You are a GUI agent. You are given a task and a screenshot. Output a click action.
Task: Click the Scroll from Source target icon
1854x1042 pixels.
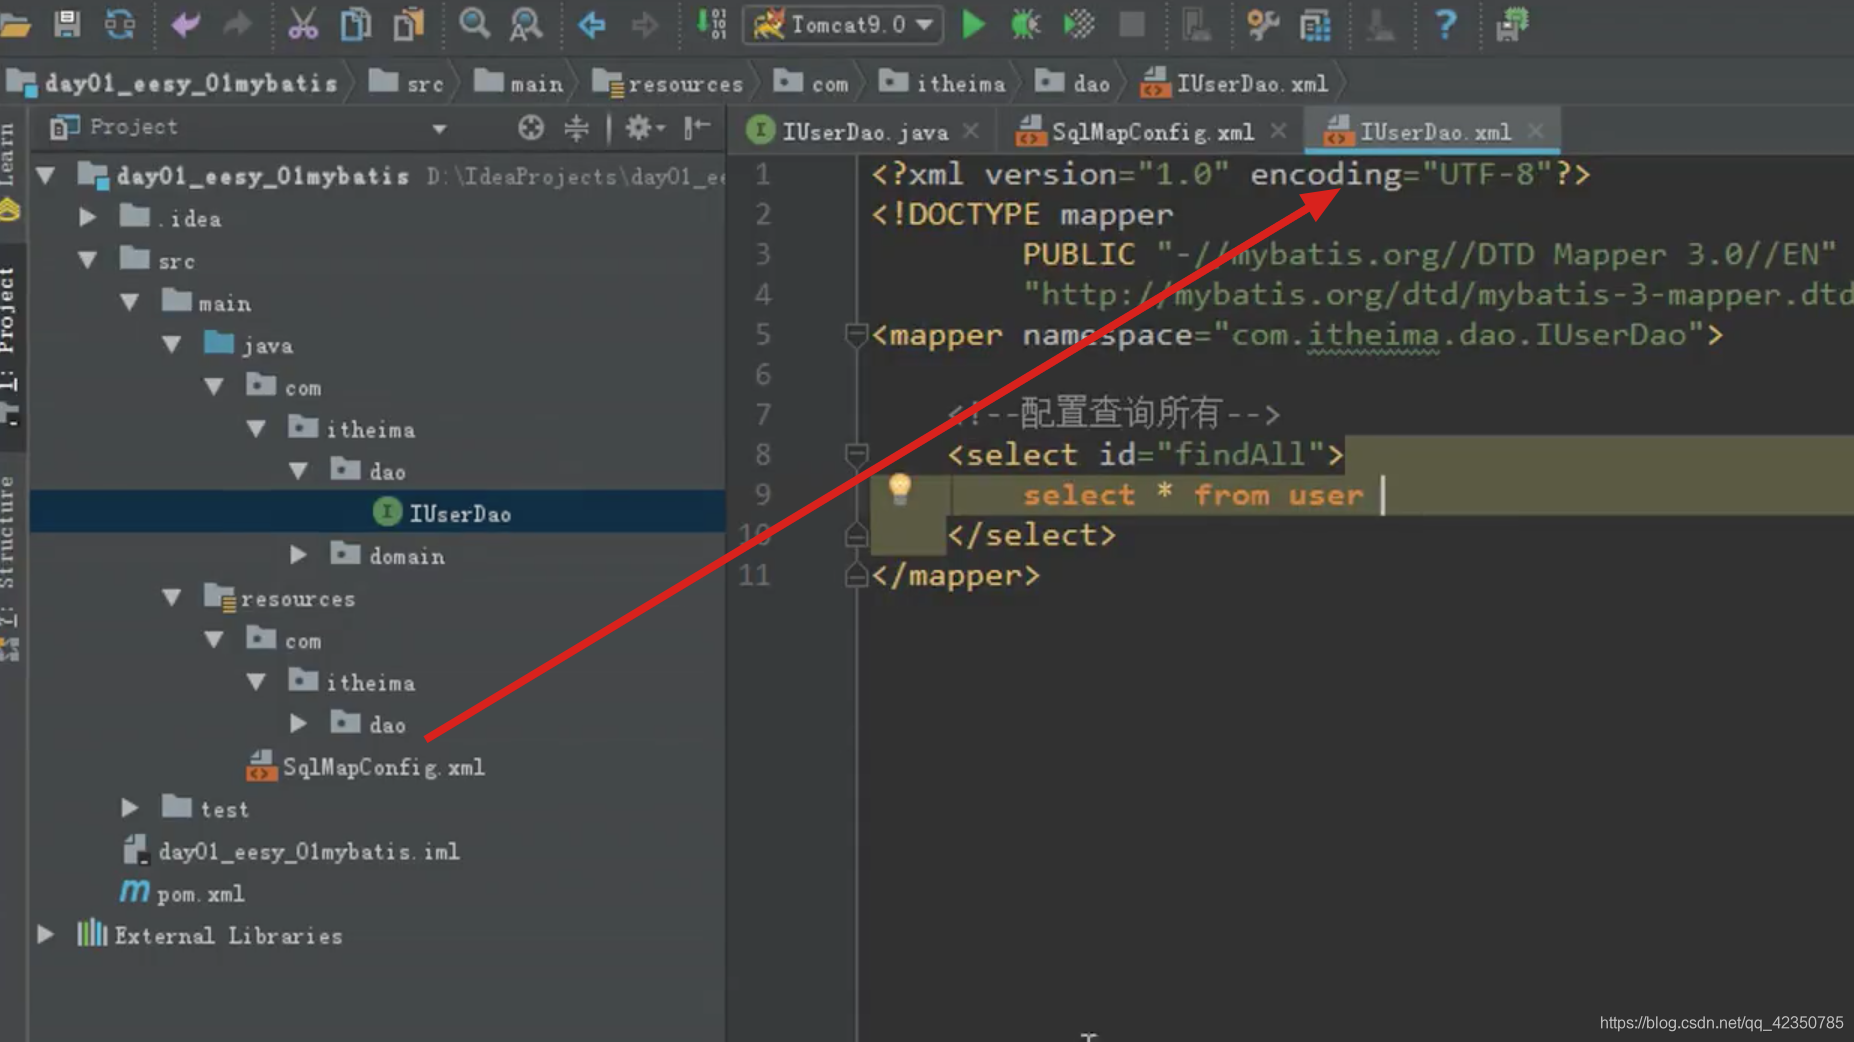pyautogui.click(x=531, y=127)
